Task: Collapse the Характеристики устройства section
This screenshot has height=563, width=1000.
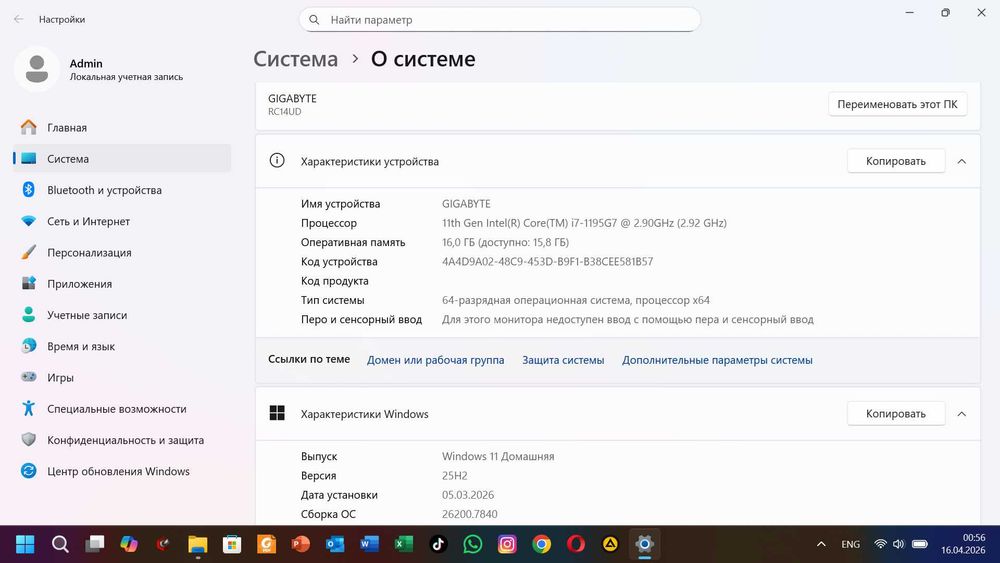Action: [962, 161]
